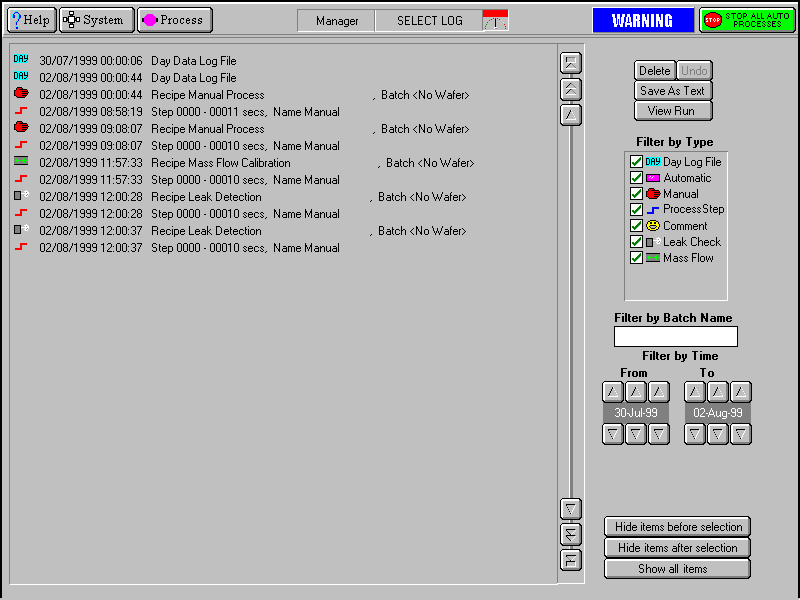Screen dimensions: 800x600
Task: Uncheck the Day Log File filter
Action: coord(636,162)
